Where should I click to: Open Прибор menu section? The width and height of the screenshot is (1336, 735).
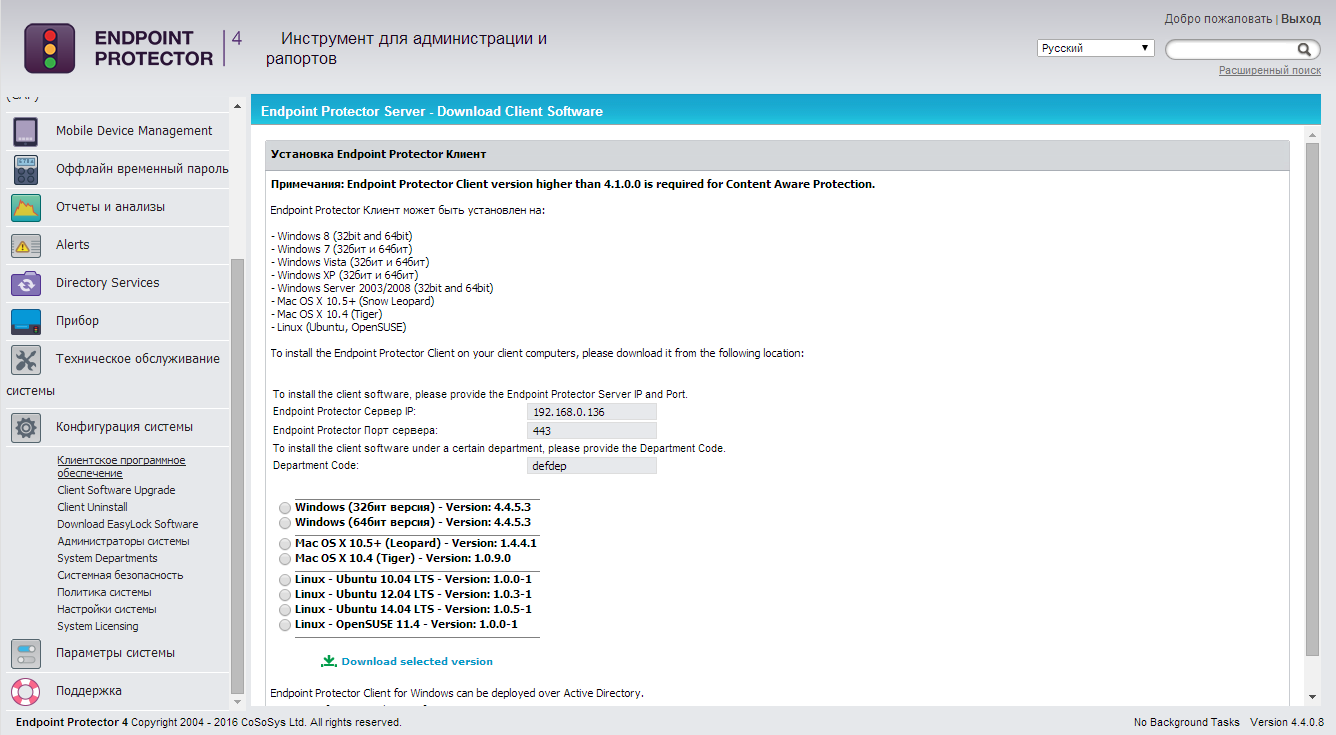pyautogui.click(x=77, y=321)
